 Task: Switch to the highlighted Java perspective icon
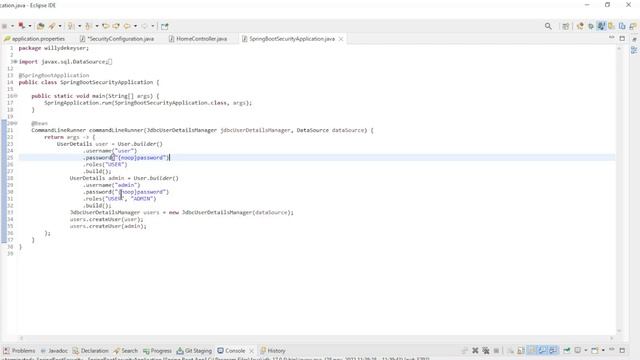601,26
